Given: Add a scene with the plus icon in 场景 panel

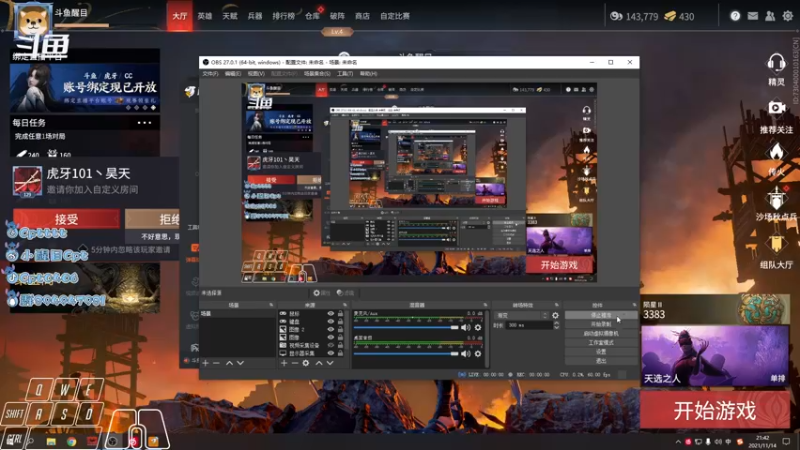Looking at the screenshot, I should point(205,363).
